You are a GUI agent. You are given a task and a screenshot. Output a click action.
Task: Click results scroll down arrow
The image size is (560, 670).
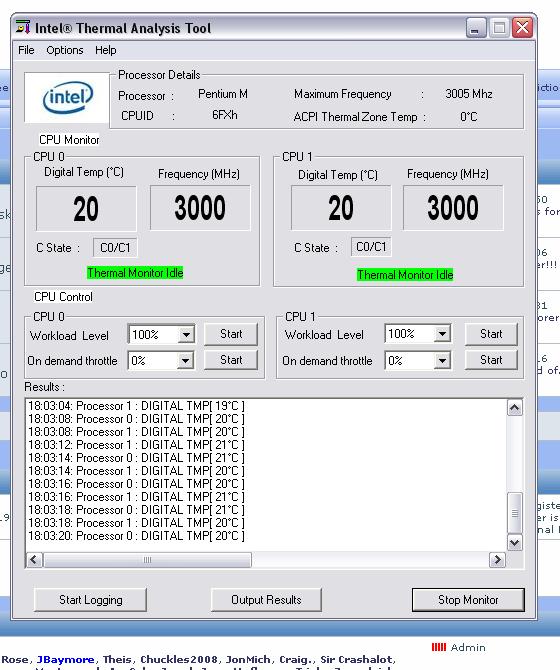coord(515,543)
